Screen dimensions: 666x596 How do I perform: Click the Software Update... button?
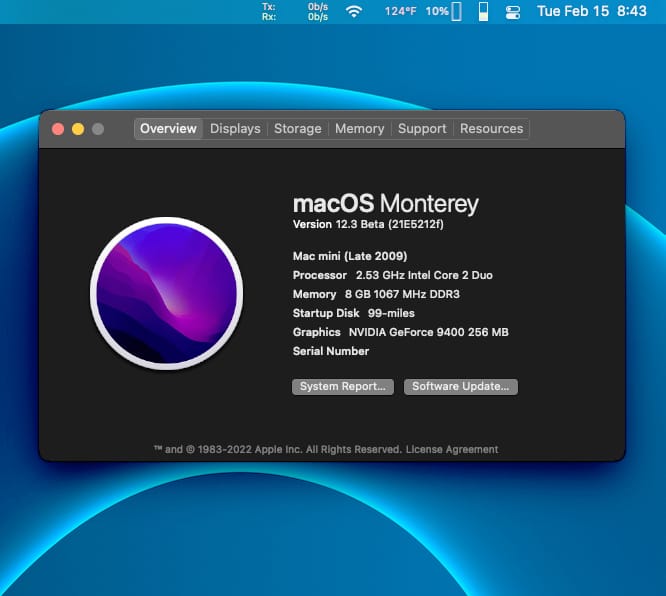click(461, 387)
